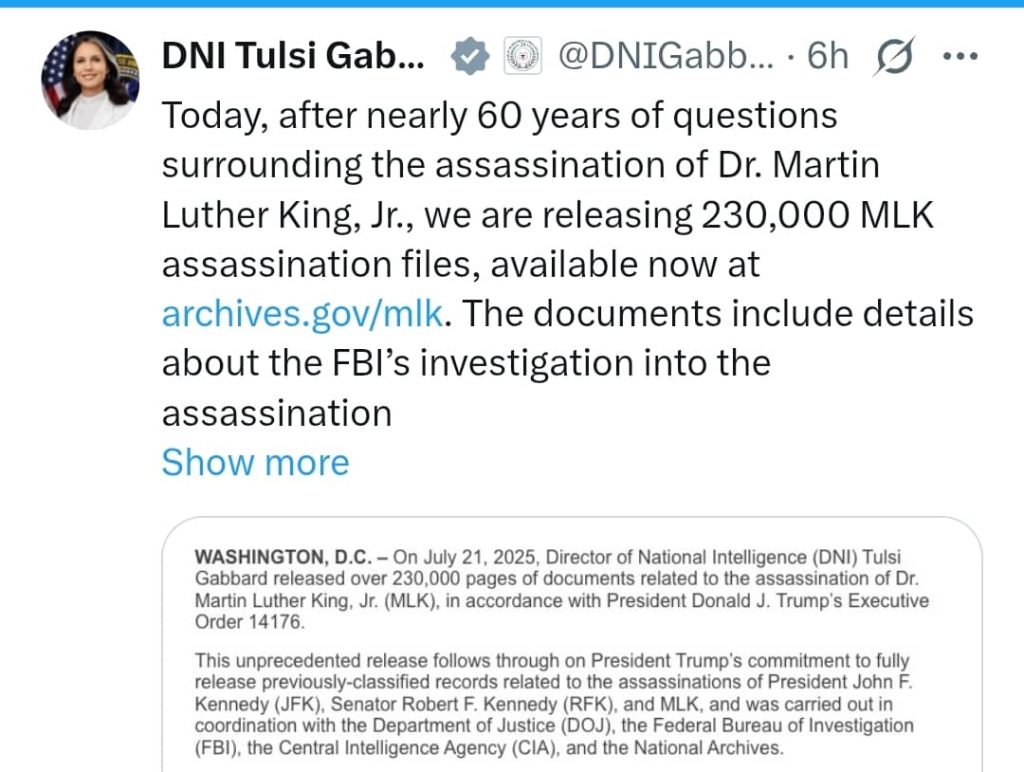Open the @DNIGabb... handle link
Screen dimensions: 1024x772
click(x=665, y=56)
